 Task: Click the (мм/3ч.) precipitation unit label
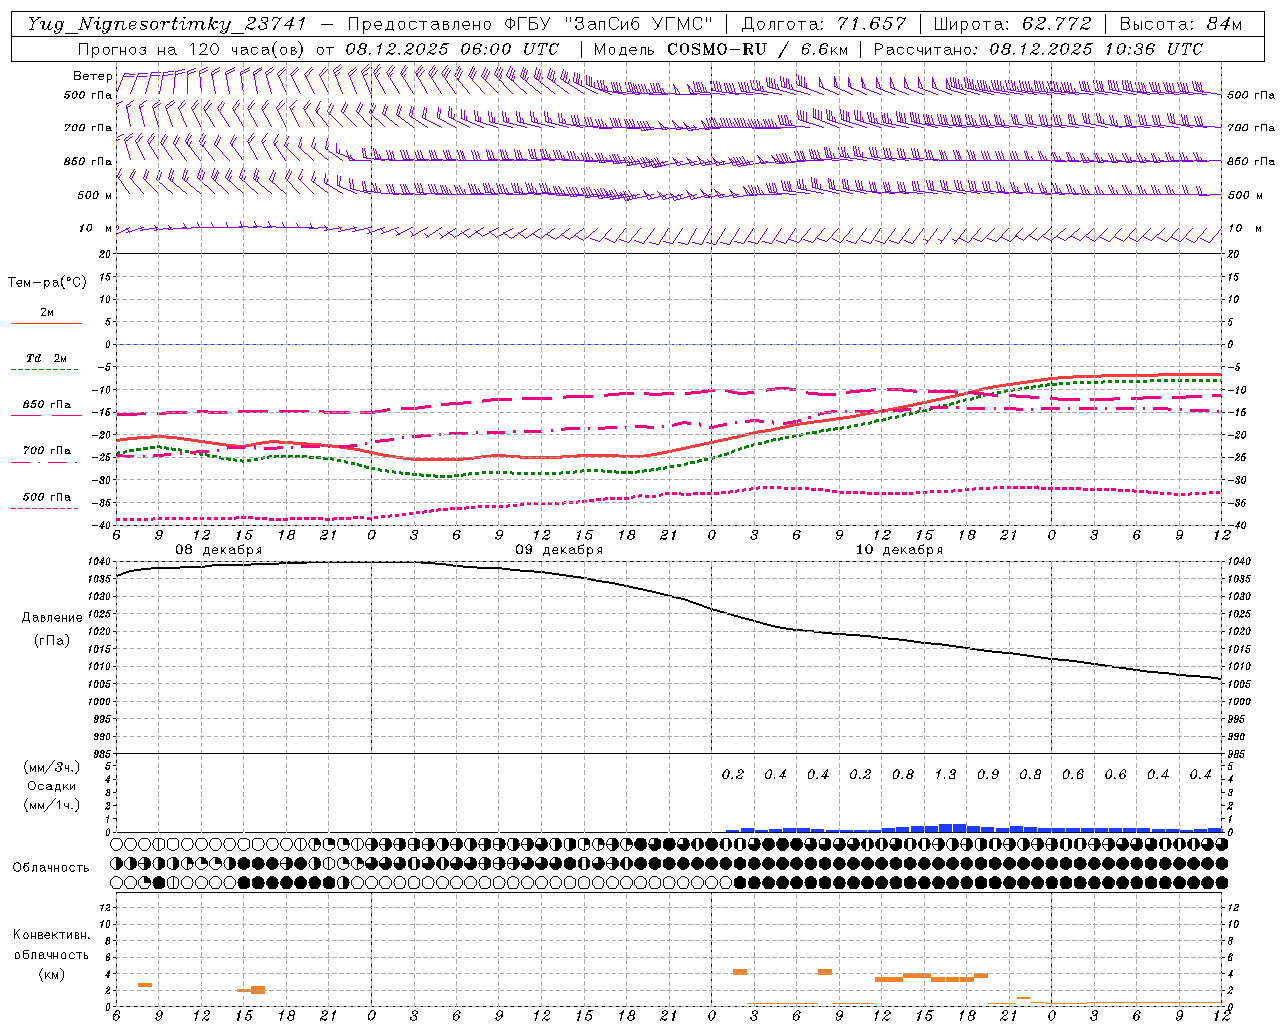point(52,767)
